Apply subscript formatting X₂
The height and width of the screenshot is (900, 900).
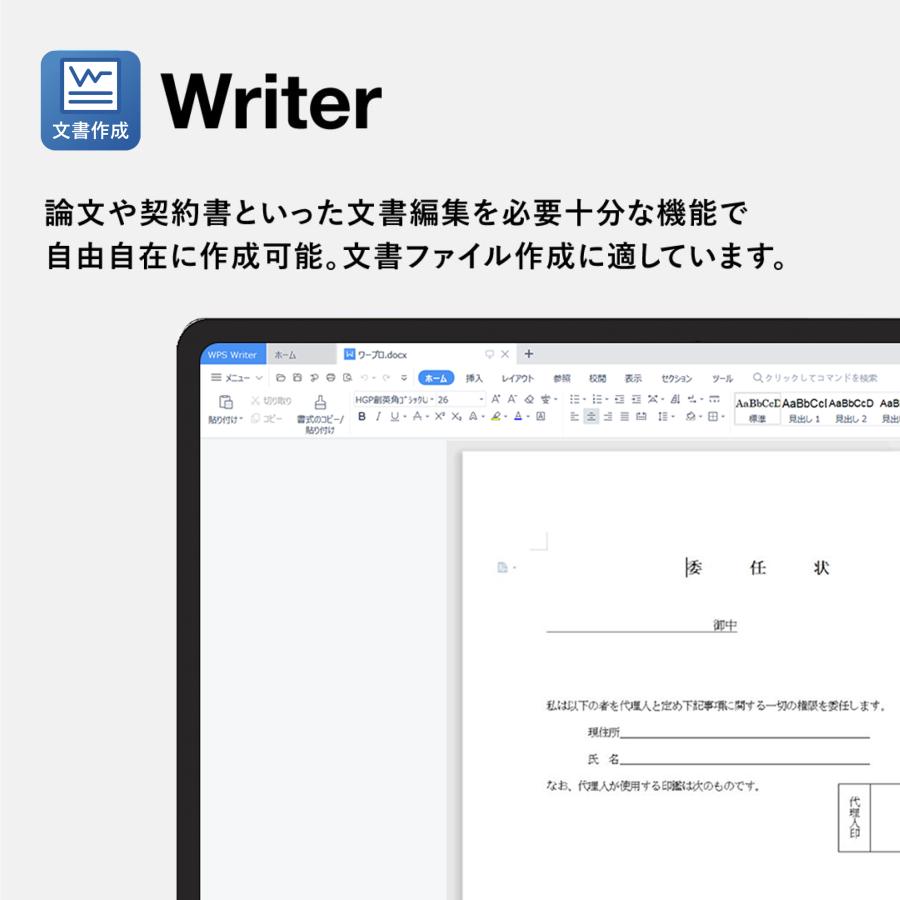point(455,417)
